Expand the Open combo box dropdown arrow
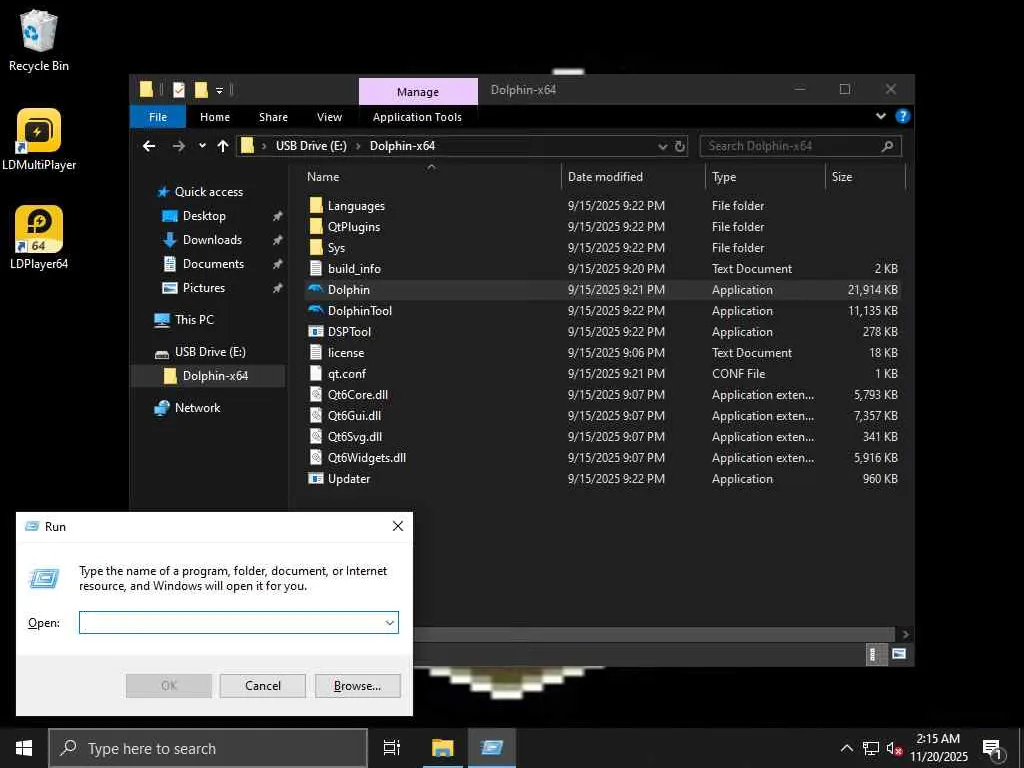 click(x=389, y=623)
